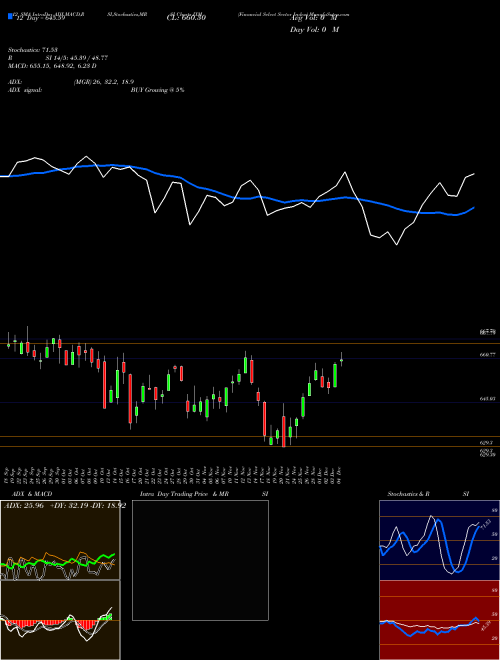
Task: Click the "Avg Vol: 0 M" label
Action: click(314, 18)
